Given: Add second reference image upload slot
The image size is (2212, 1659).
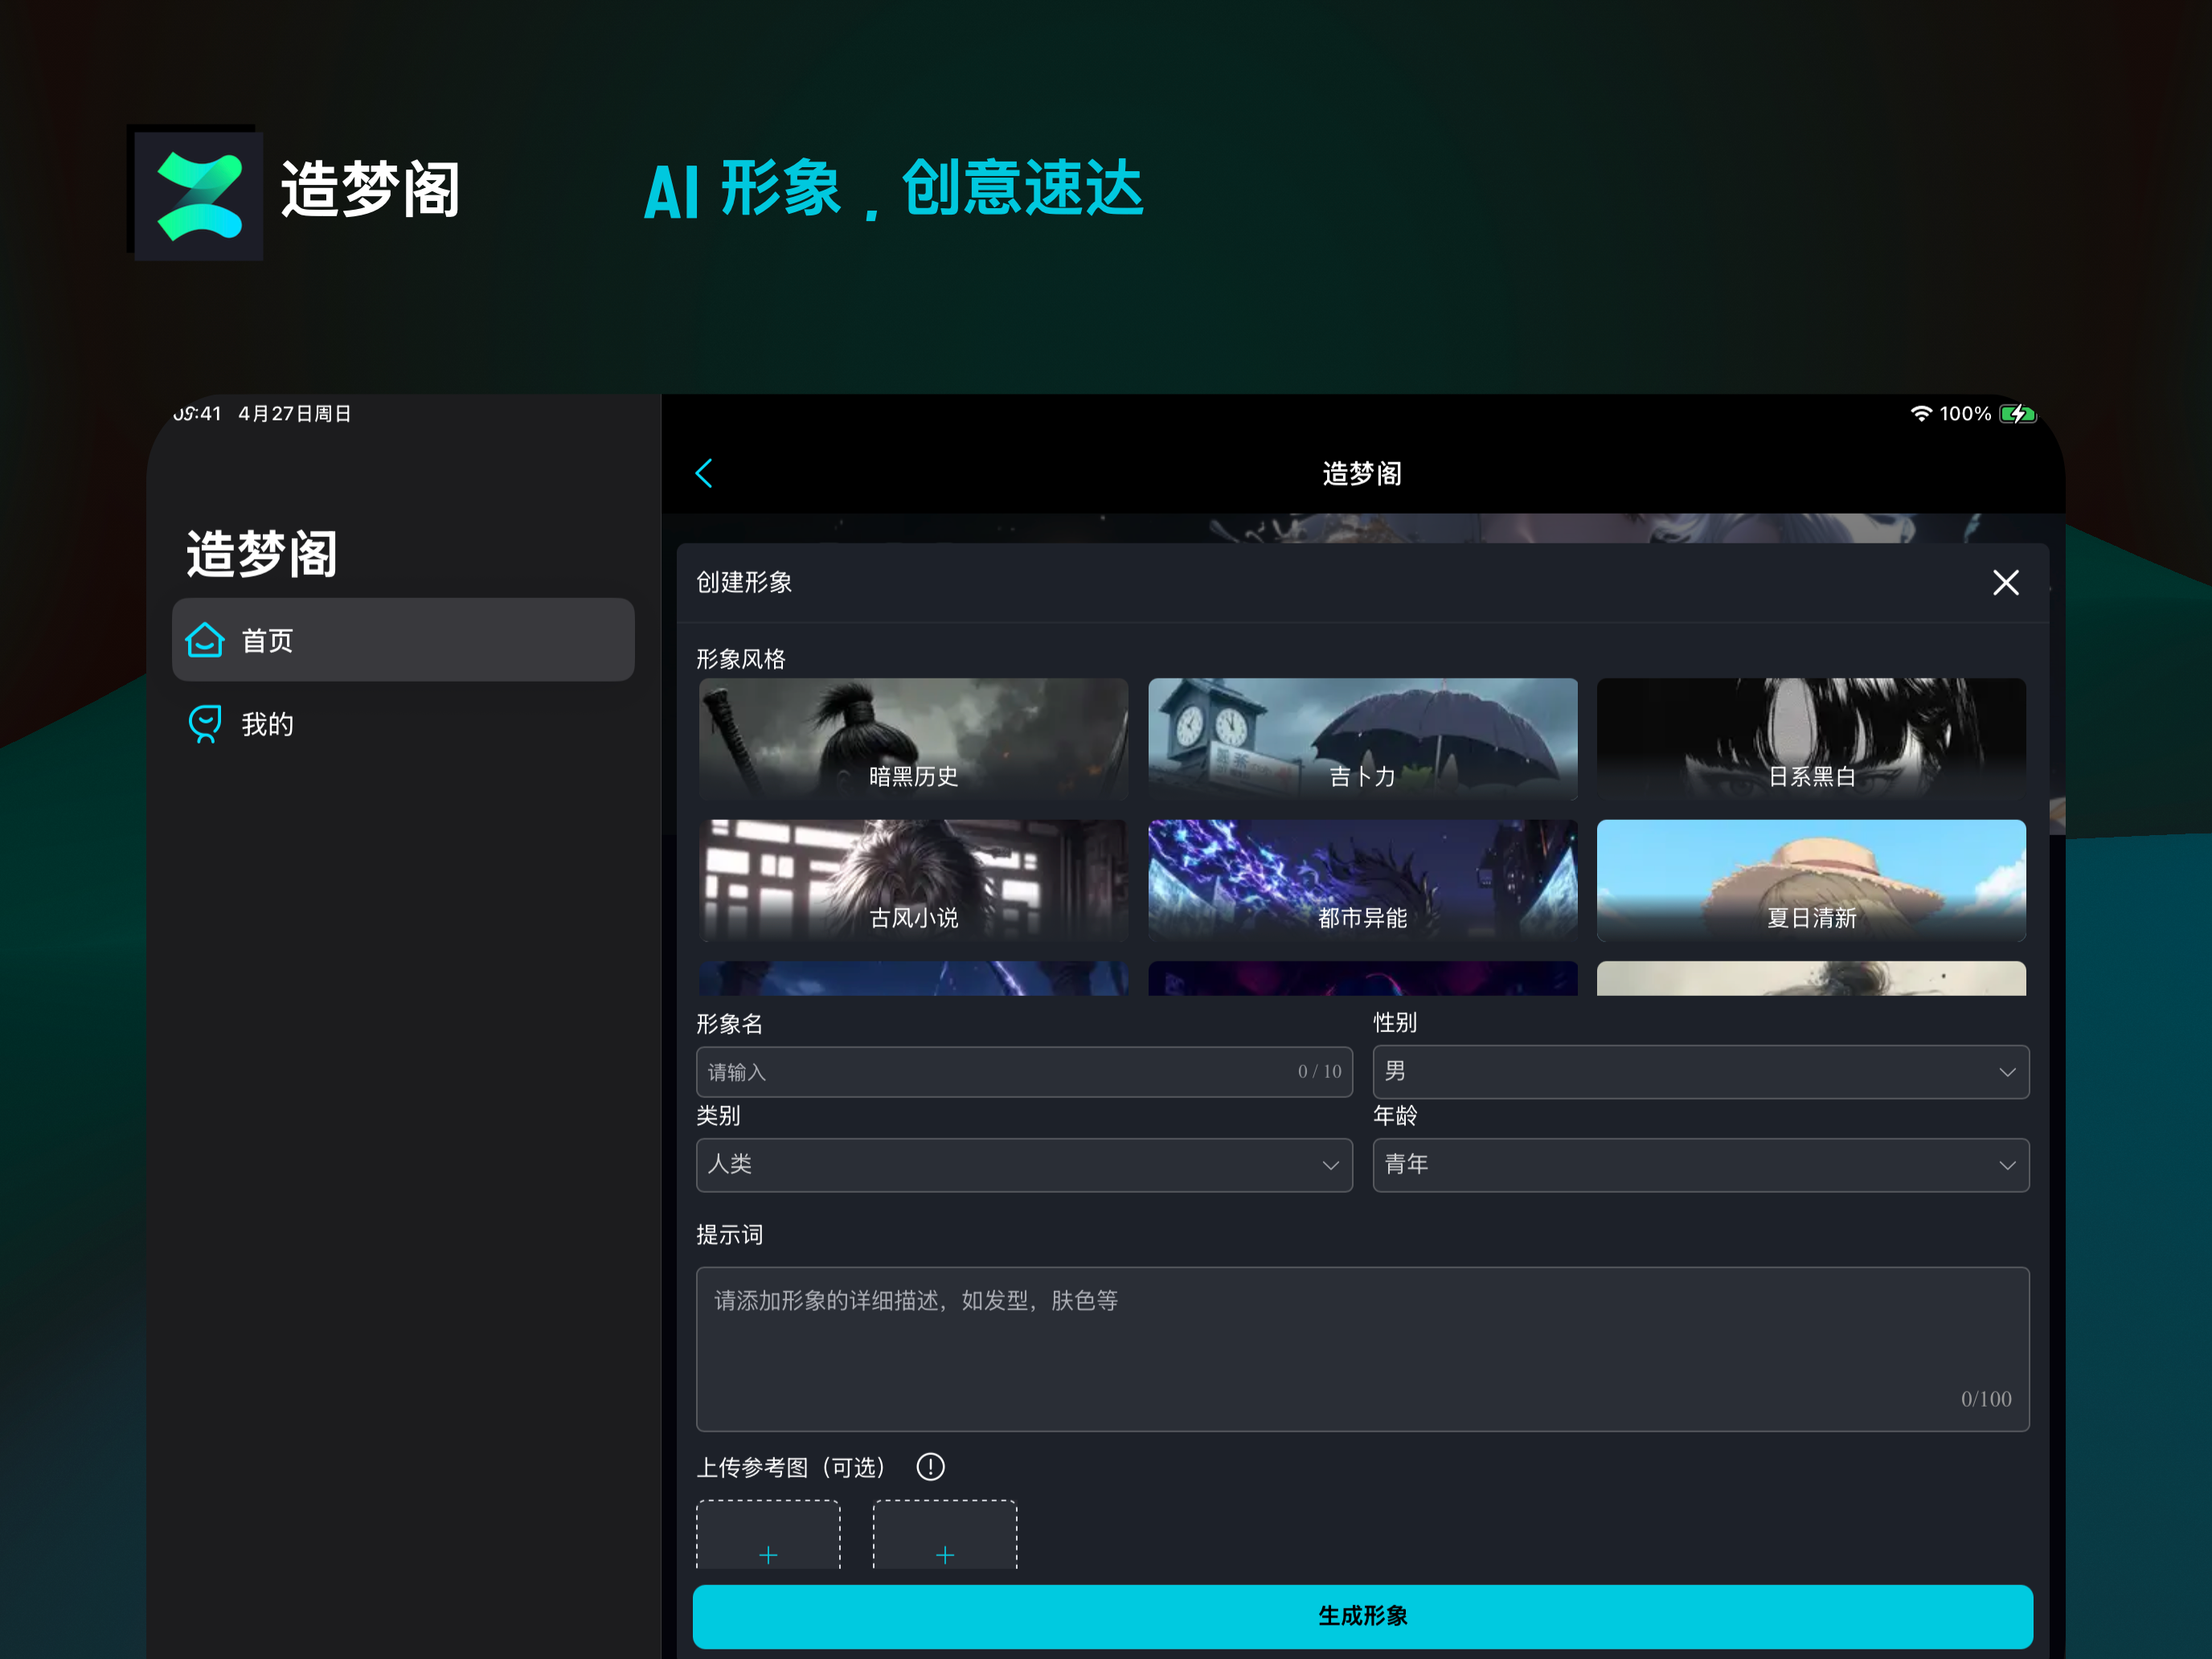Looking at the screenshot, I should (x=945, y=1534).
